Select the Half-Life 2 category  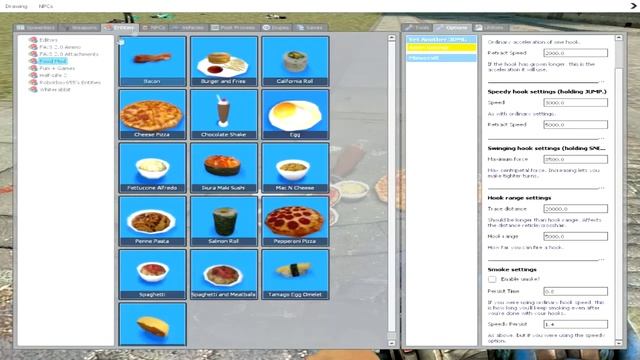coord(53,75)
